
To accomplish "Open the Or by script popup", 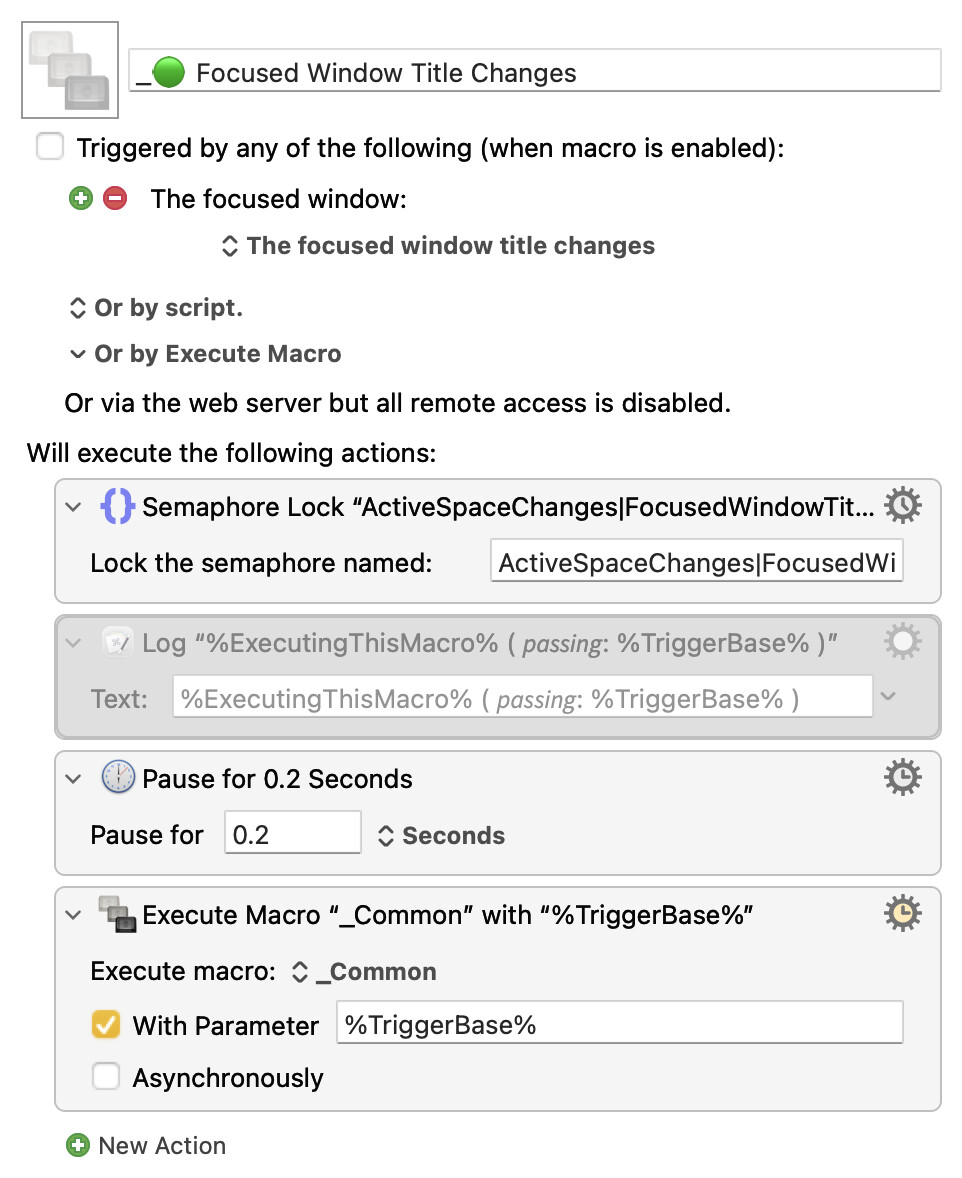I will tap(154, 308).
